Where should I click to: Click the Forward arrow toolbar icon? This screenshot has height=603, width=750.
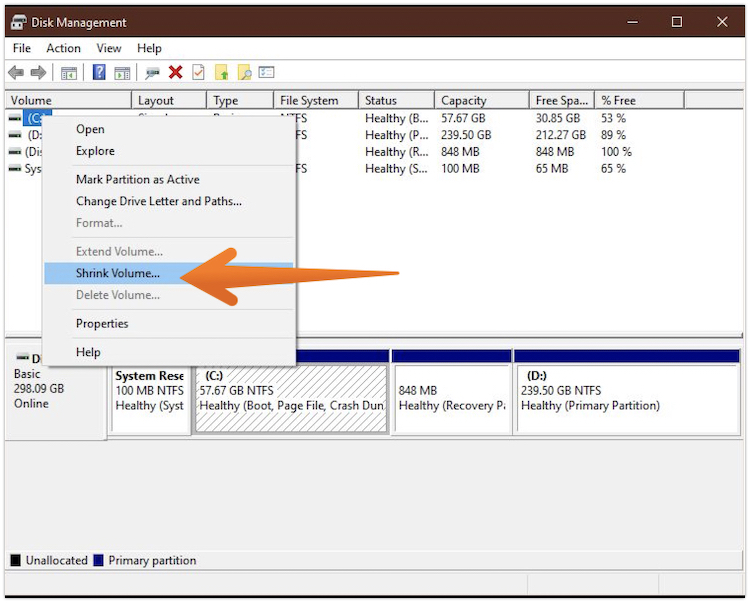tap(38, 73)
